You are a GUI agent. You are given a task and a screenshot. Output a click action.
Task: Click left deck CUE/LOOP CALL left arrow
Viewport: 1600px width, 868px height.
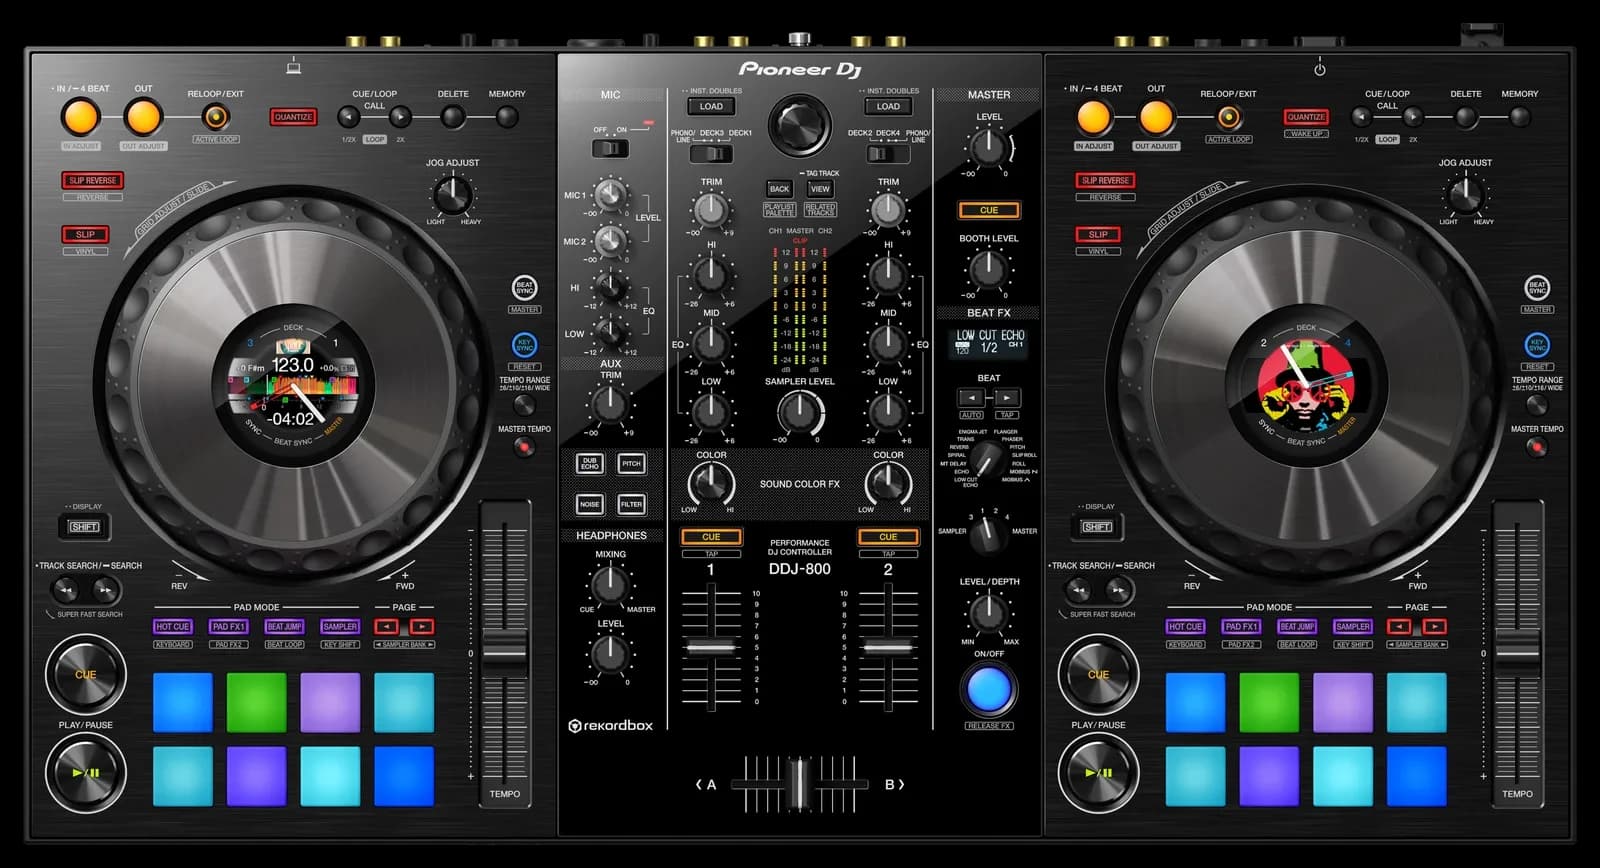349,117
